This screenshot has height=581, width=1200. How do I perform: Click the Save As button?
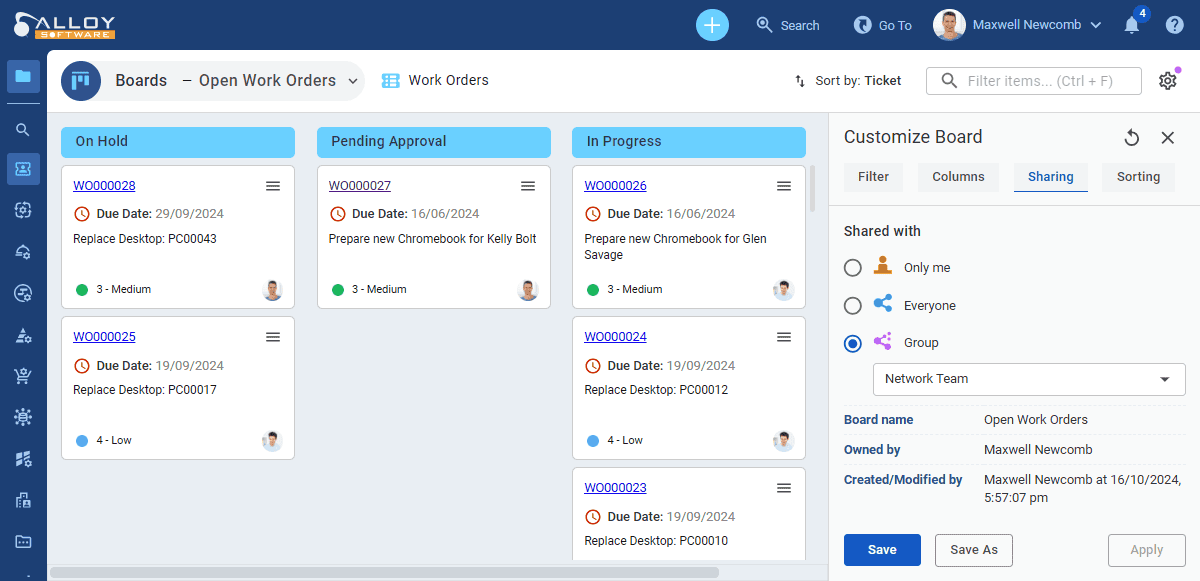click(974, 550)
